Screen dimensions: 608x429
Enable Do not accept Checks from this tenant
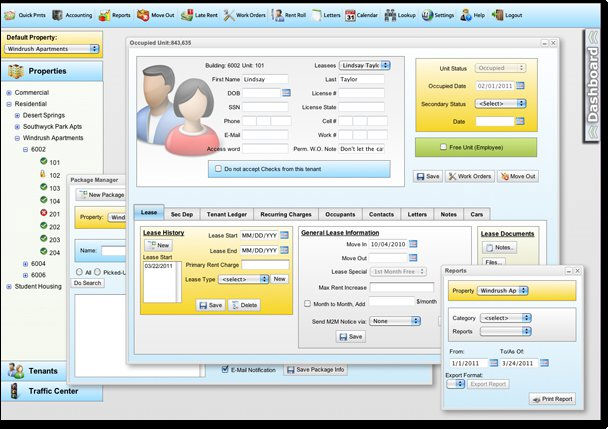(218, 169)
